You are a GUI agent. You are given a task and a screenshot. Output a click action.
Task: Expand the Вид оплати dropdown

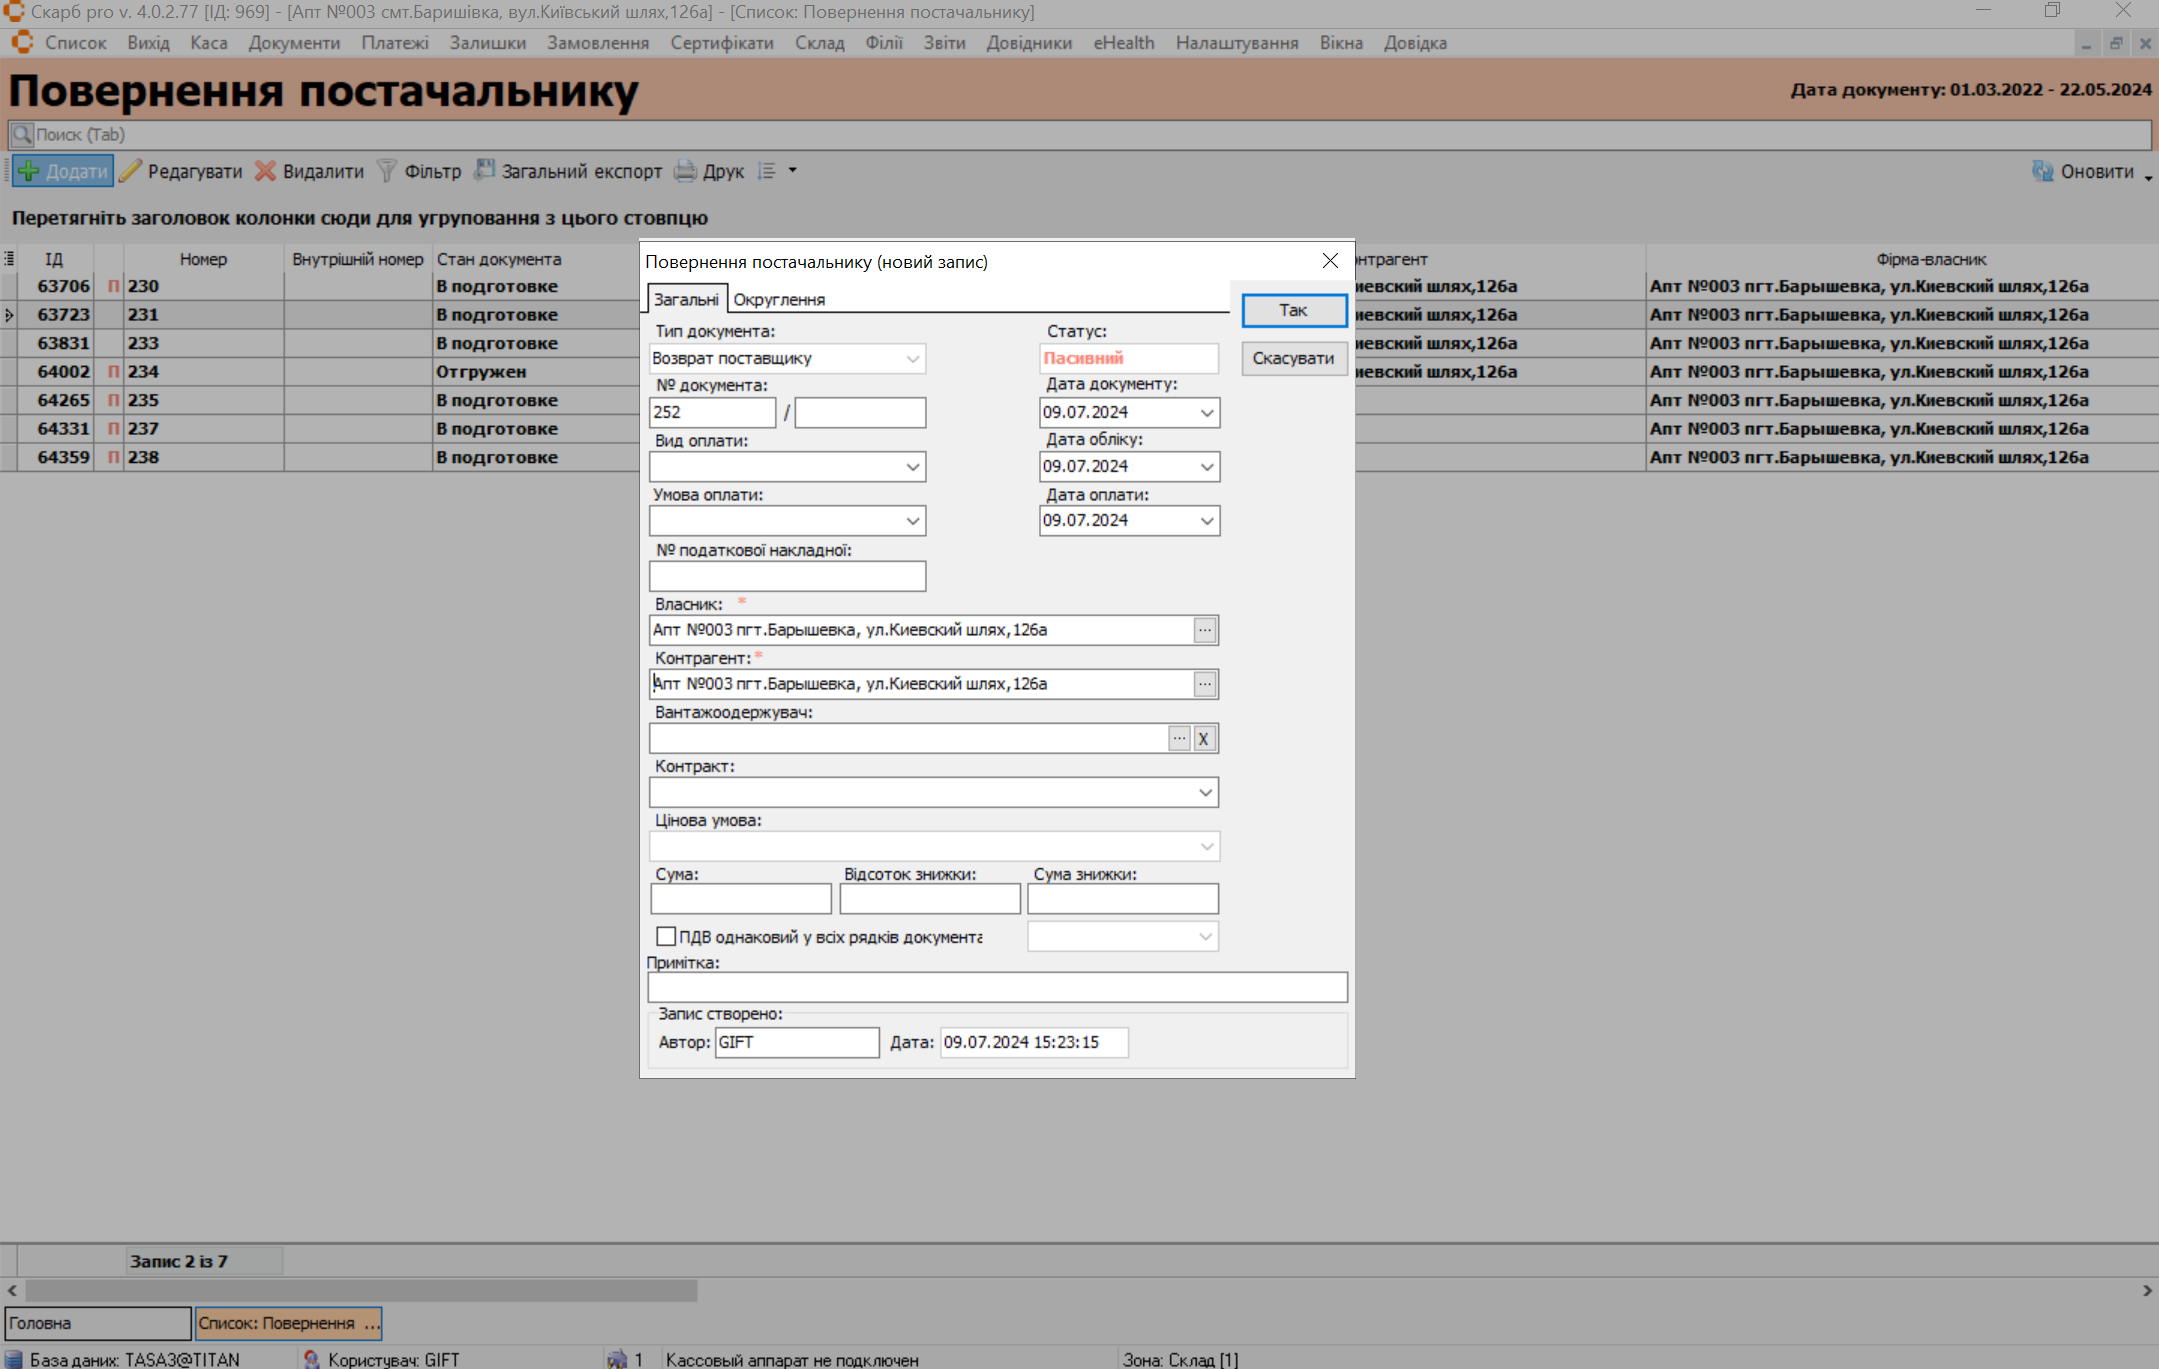(912, 467)
